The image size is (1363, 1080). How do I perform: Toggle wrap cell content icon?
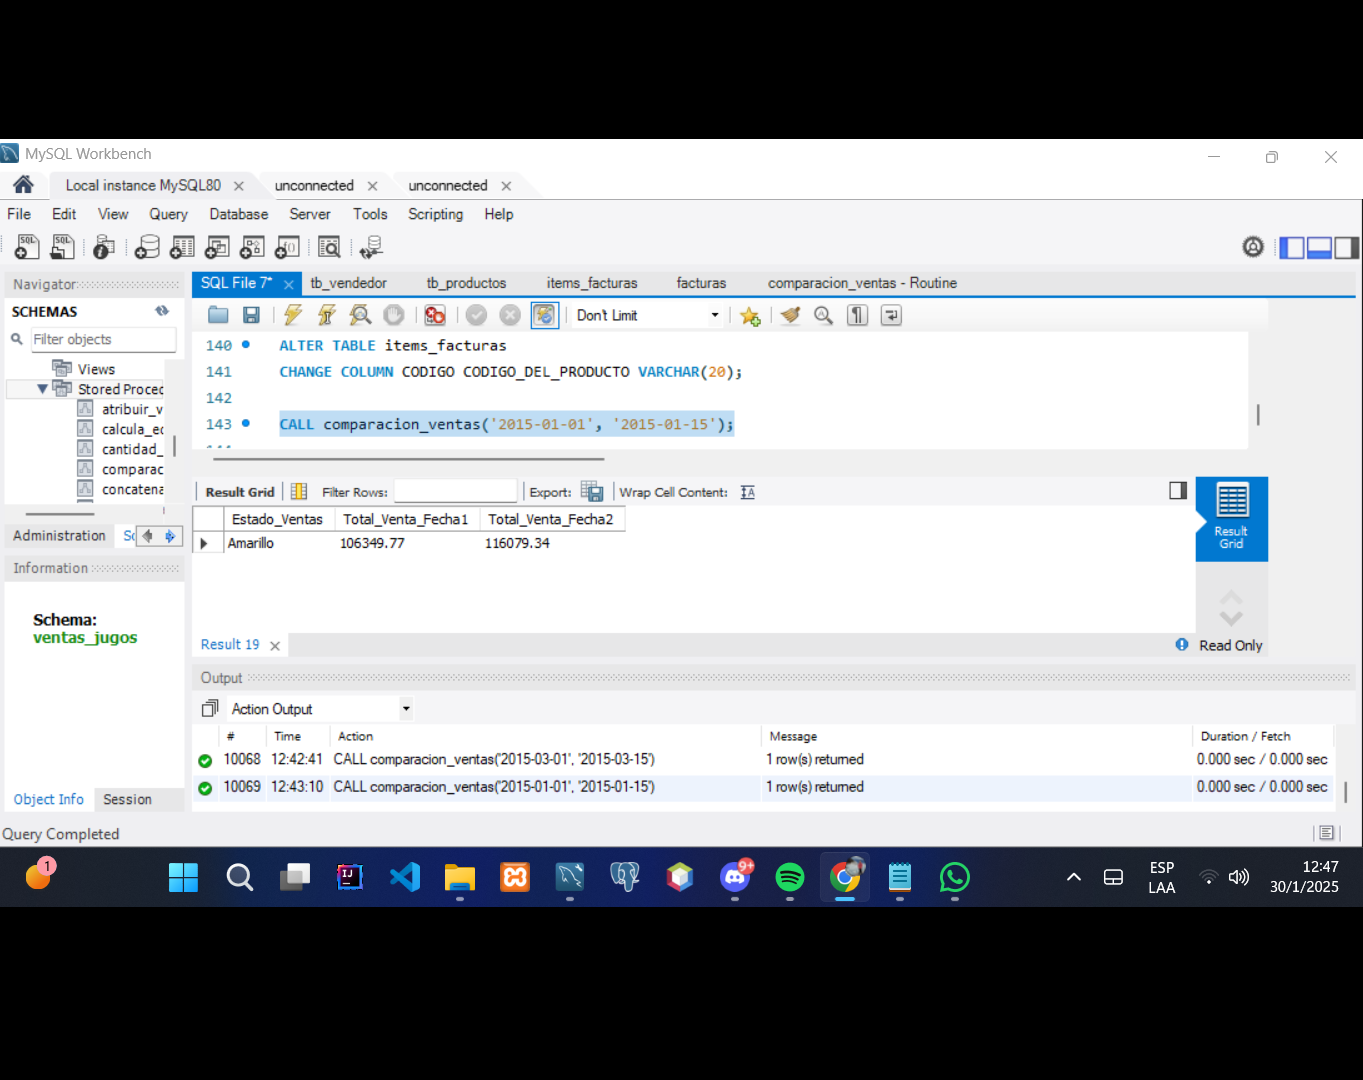coord(748,492)
